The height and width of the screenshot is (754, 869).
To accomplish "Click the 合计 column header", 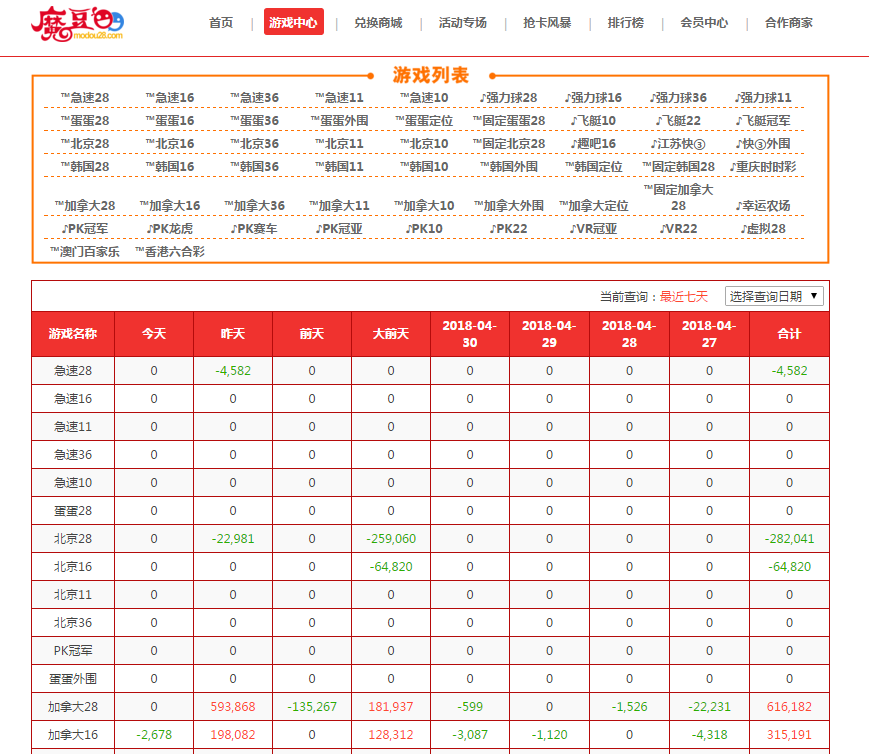I will (788, 334).
